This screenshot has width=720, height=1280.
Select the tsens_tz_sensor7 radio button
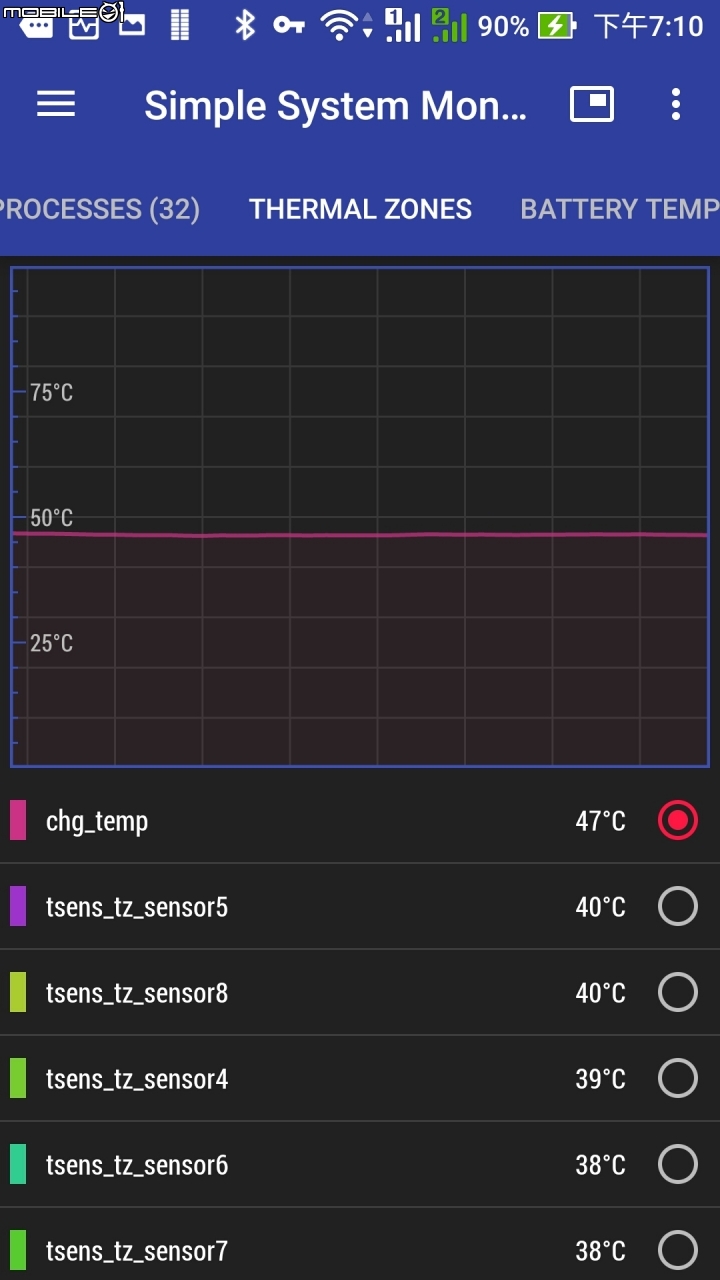tap(678, 1251)
